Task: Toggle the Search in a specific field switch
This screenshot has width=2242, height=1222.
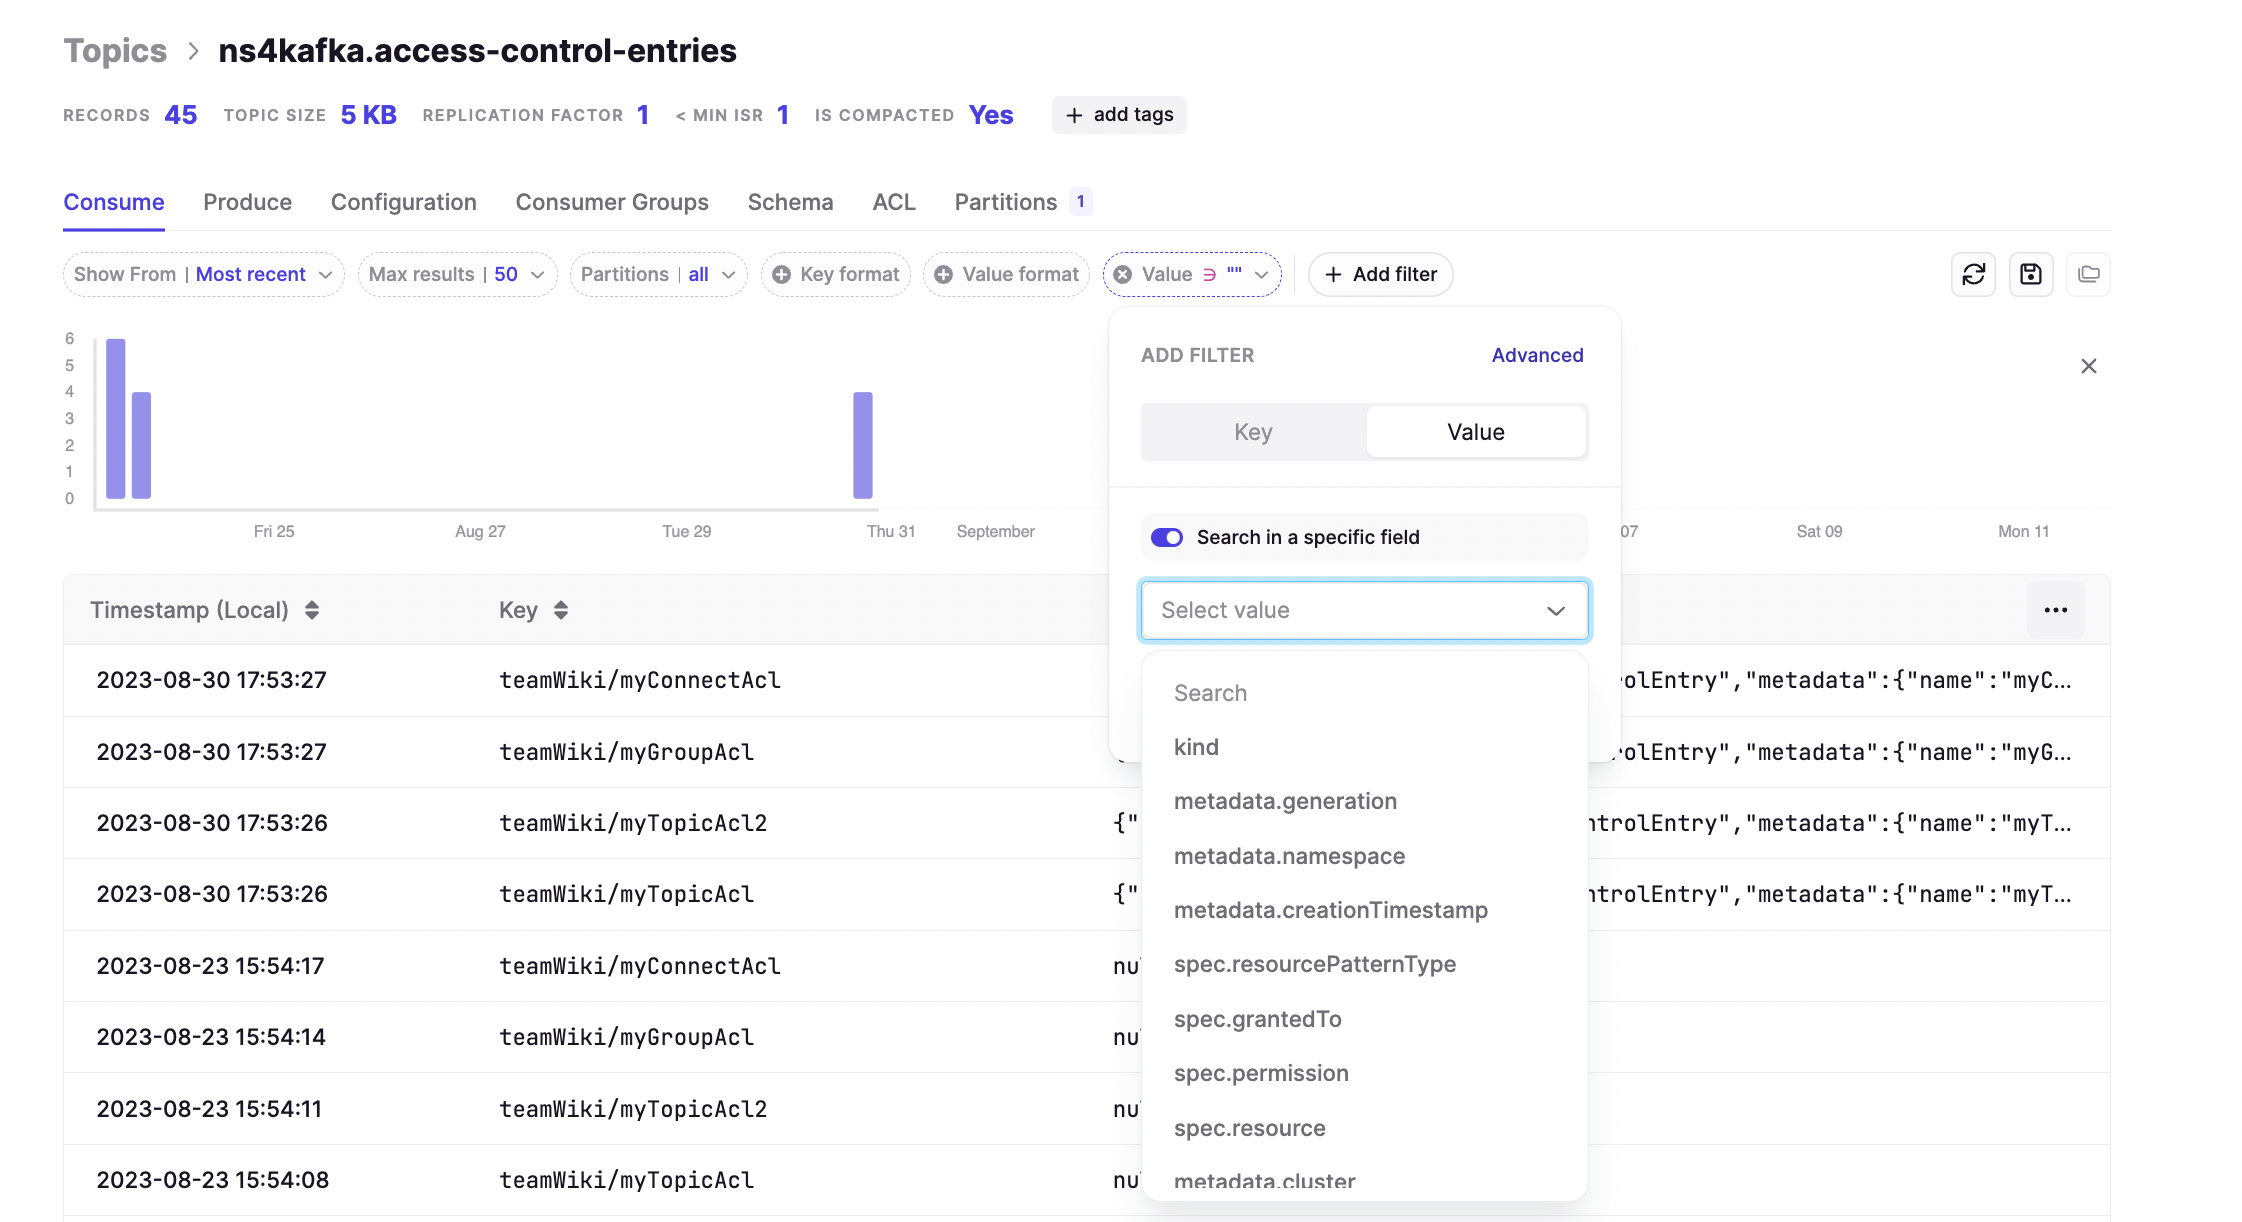Action: coord(1166,537)
